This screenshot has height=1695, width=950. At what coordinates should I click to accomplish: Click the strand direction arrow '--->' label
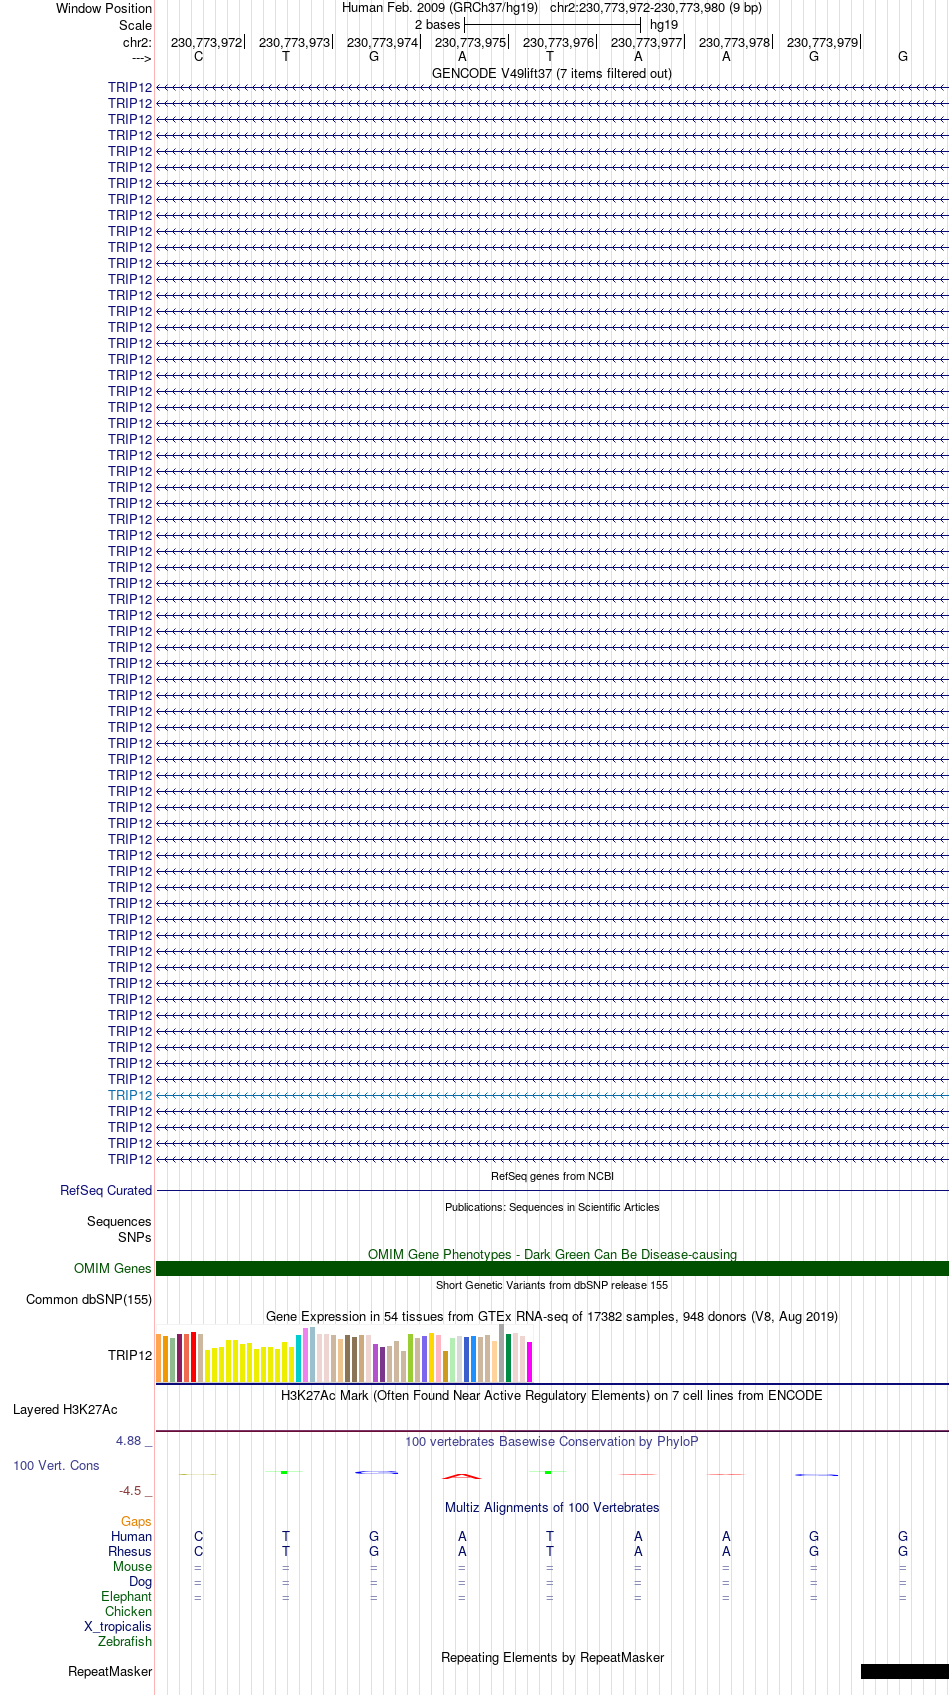tap(141, 58)
